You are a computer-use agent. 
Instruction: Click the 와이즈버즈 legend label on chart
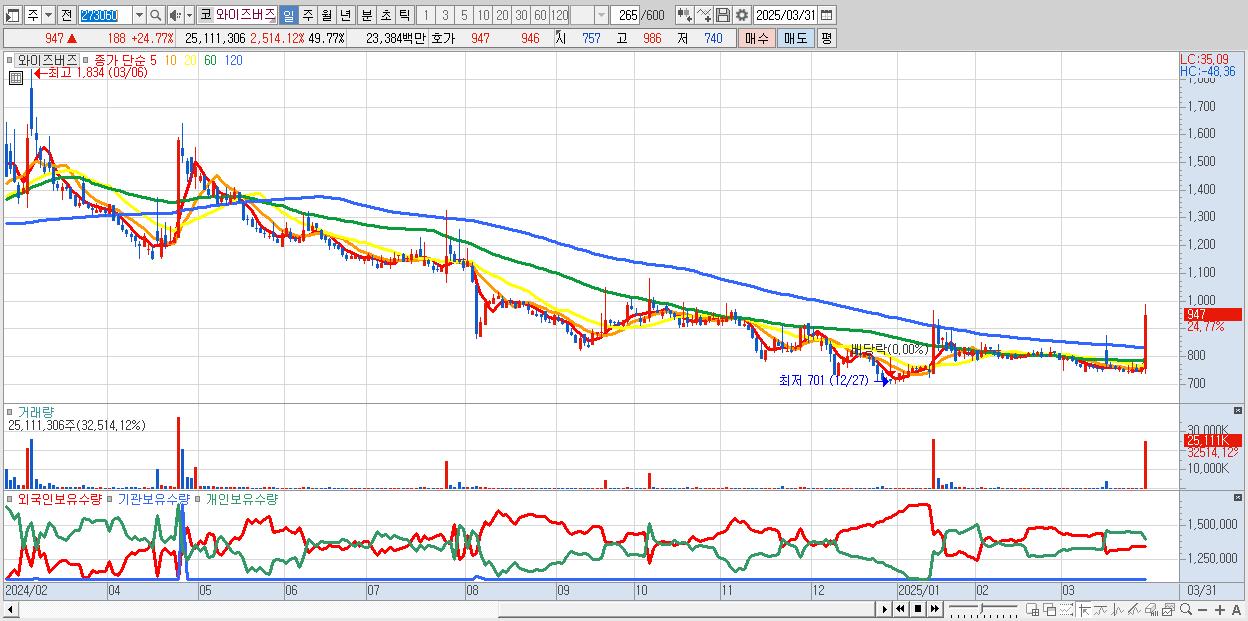[x=47, y=60]
